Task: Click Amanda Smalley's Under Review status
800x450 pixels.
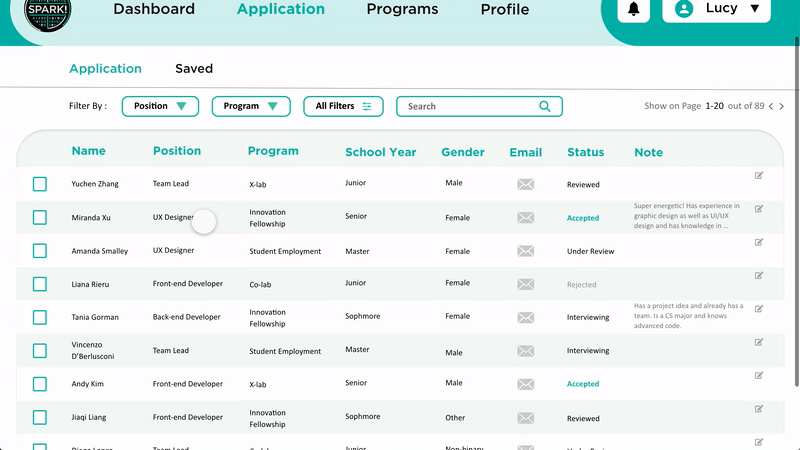Action: point(590,252)
